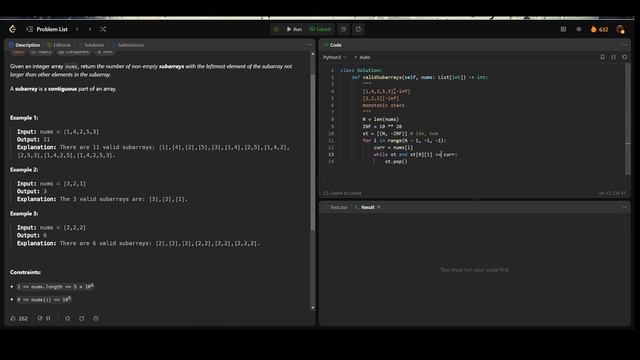Format code with the braces icon
The height and width of the screenshot is (360, 640).
(x=613, y=57)
